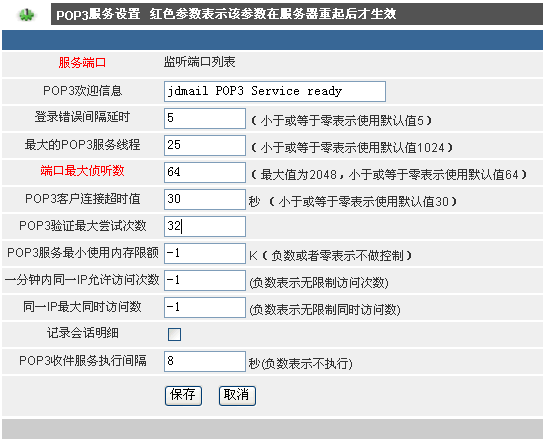Click the green logo icon in header

point(26,15)
